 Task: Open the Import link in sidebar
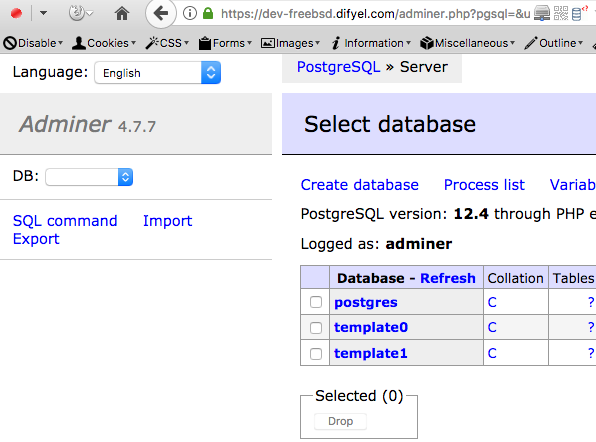[x=168, y=221]
